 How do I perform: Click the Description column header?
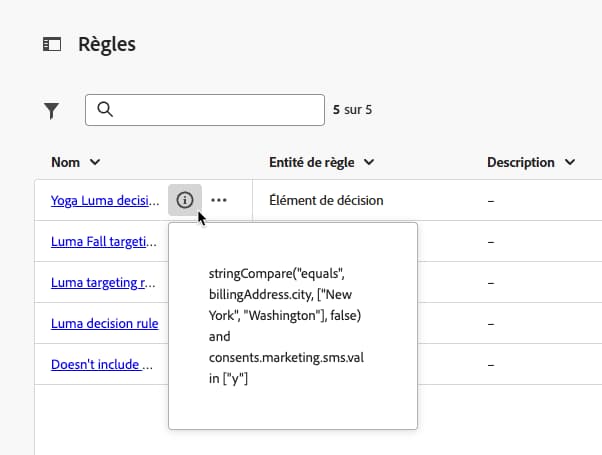520,162
